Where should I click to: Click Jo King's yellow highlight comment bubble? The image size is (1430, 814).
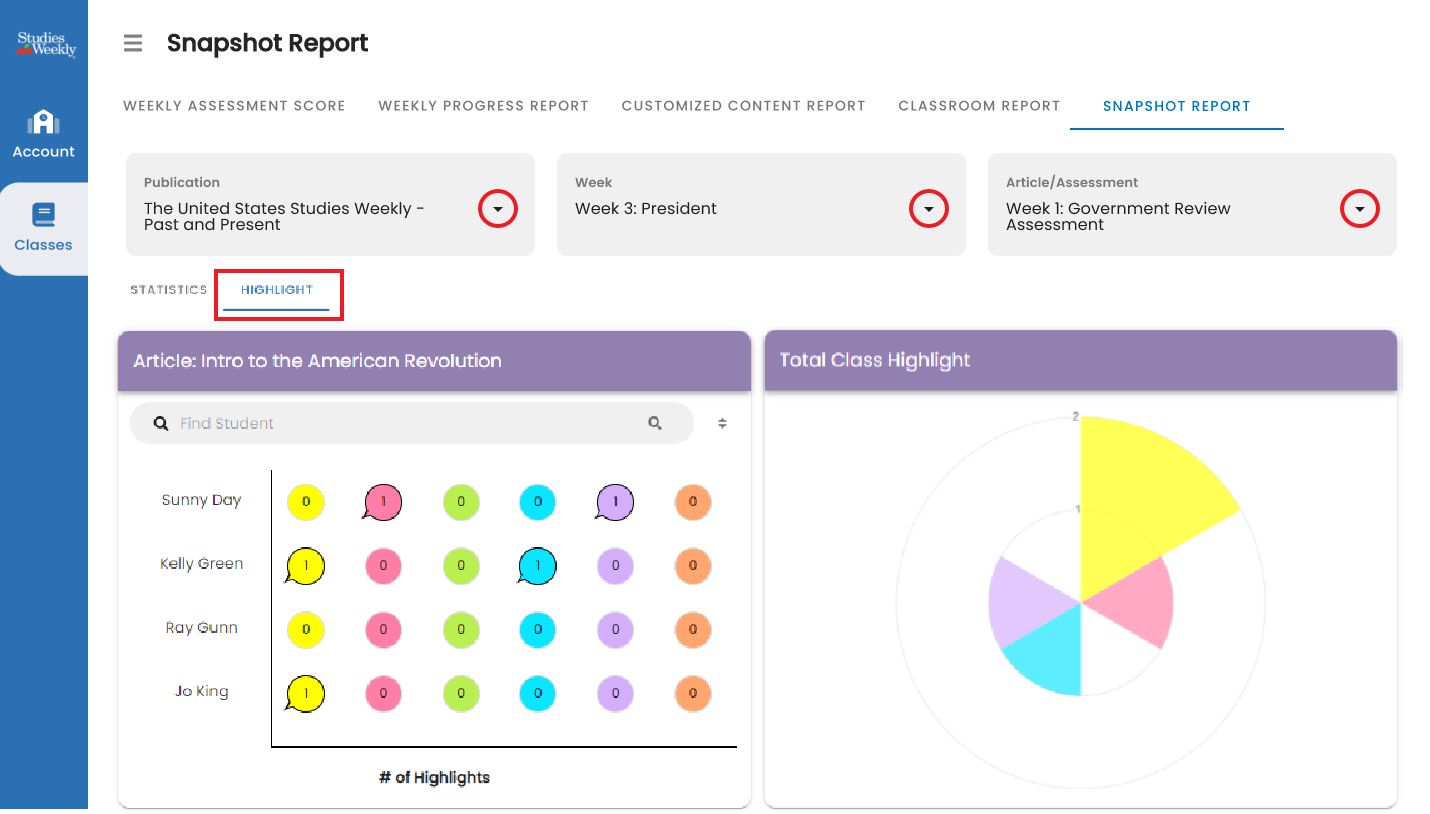(x=305, y=693)
